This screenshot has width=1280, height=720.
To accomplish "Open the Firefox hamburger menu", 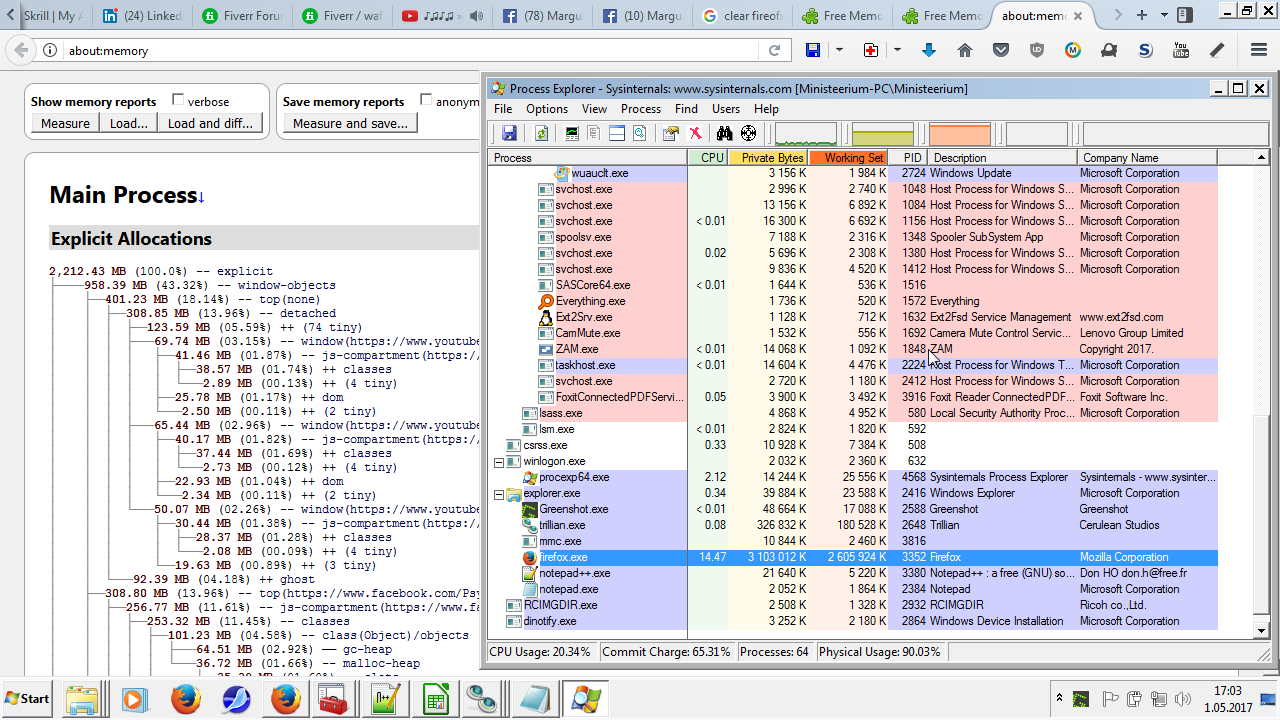I will [1259, 50].
